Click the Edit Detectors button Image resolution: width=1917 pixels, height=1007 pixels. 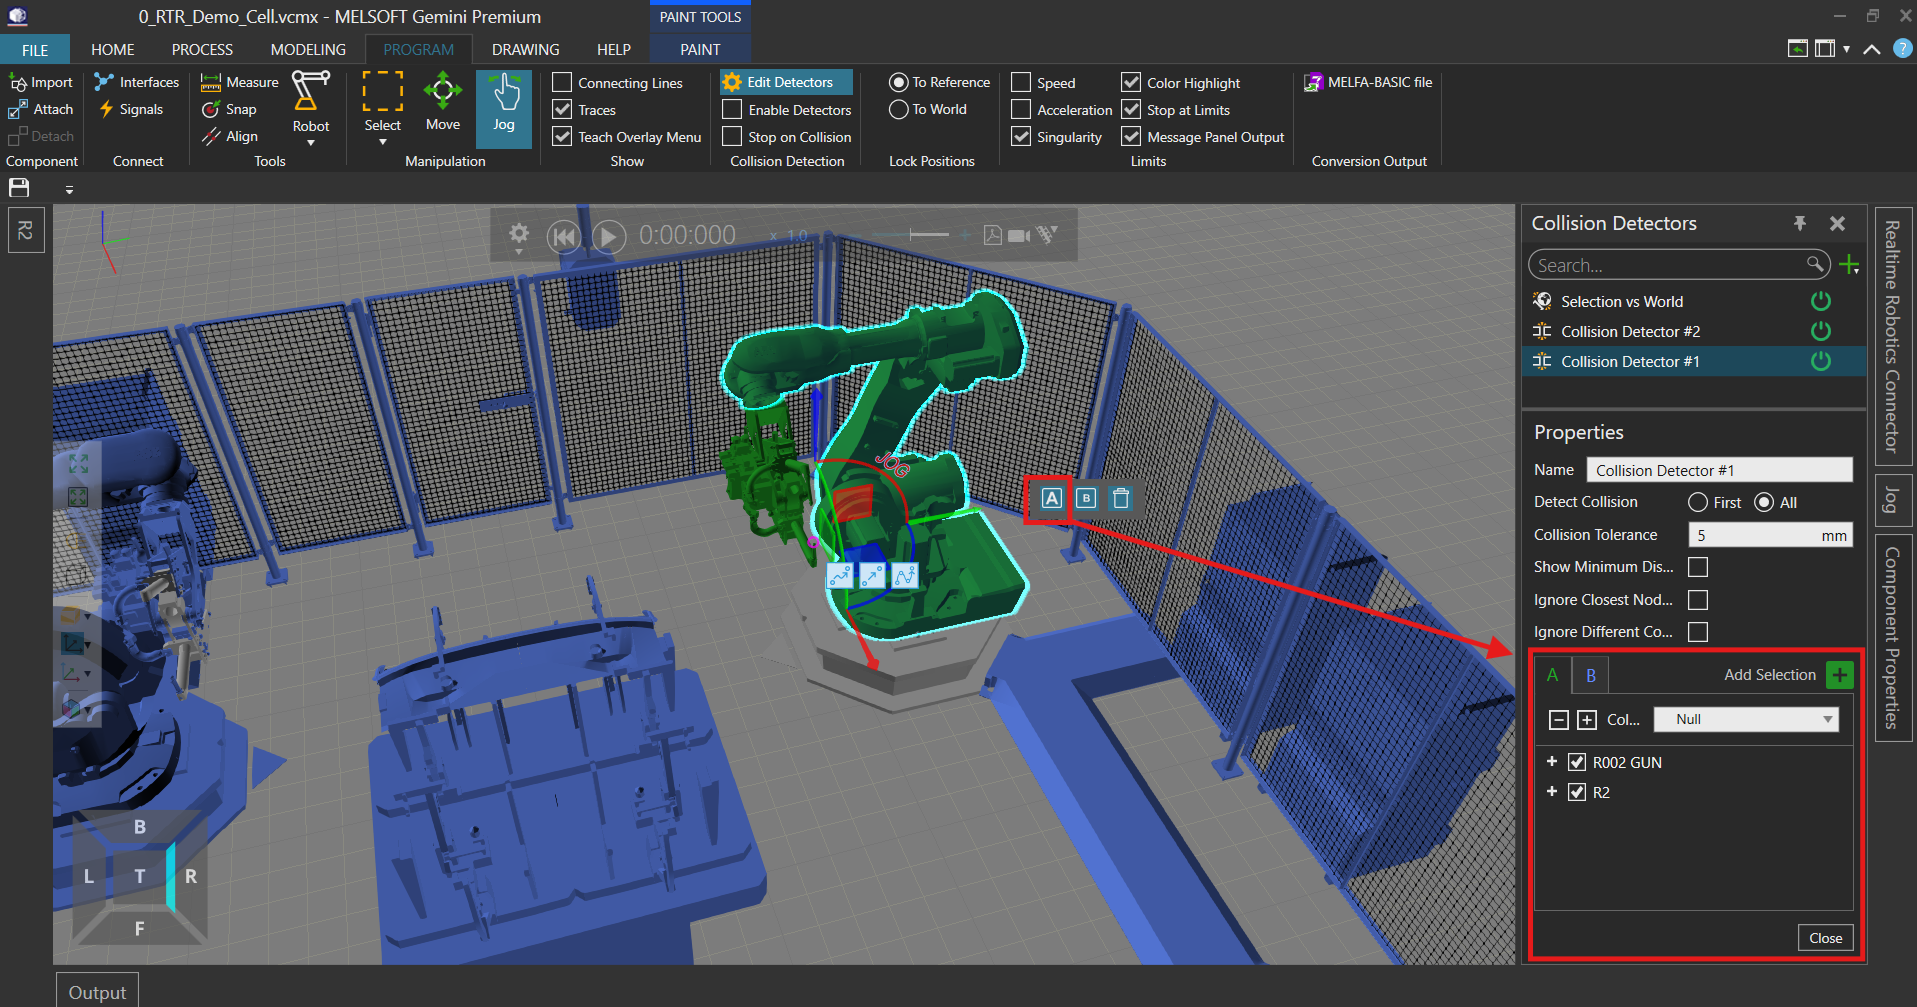786,82
